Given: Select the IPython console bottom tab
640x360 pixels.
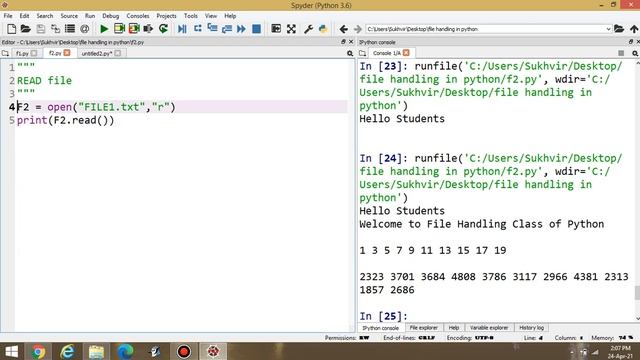Looking at the screenshot, I should 381,328.
